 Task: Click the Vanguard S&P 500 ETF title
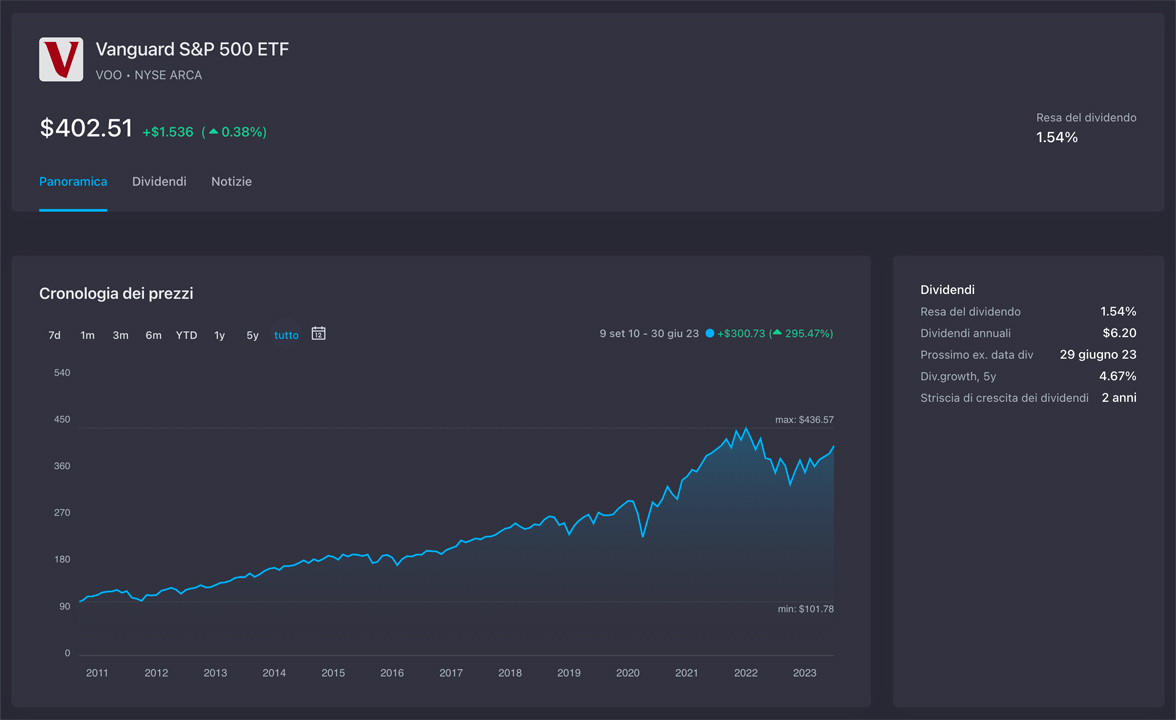192,49
